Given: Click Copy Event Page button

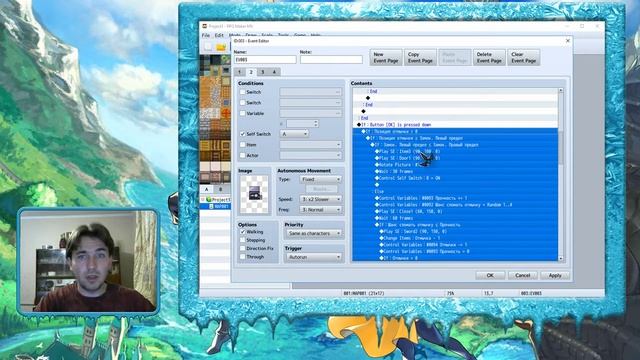Looking at the screenshot, I should pos(420,58).
